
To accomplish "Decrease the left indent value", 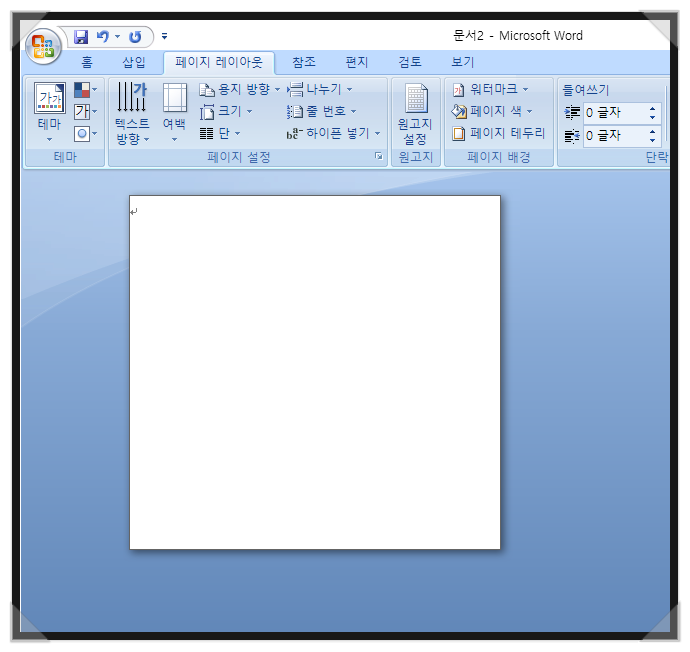I will [x=653, y=118].
